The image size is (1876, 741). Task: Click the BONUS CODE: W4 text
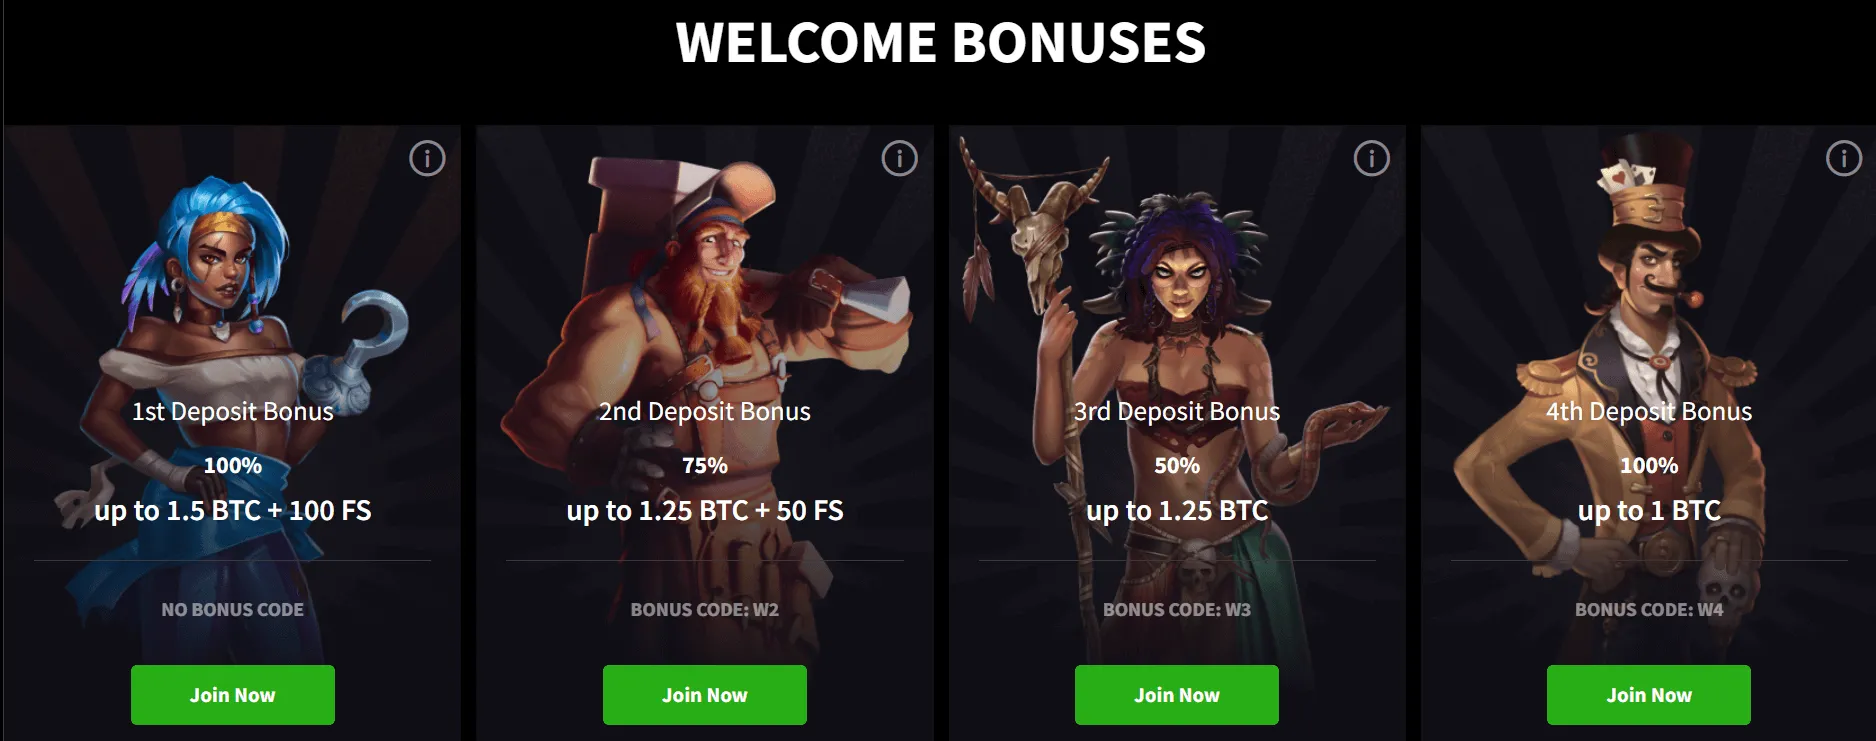(1649, 609)
